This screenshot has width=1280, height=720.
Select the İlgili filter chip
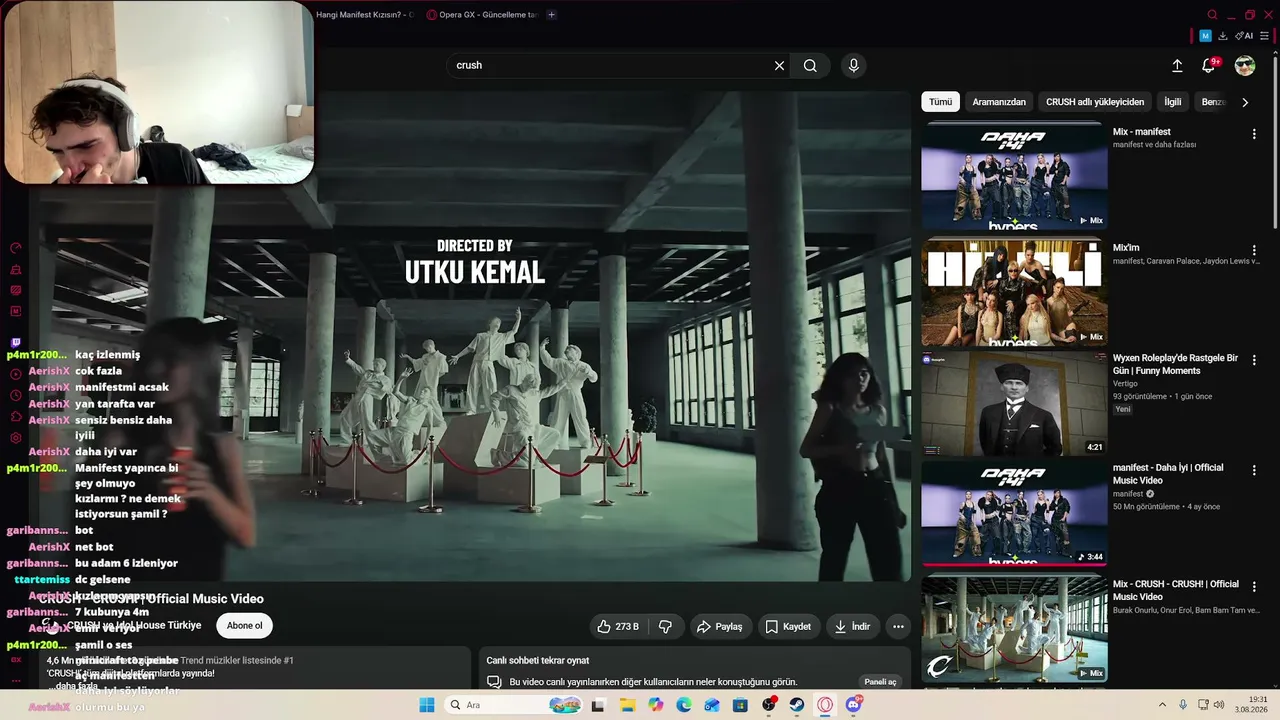(x=1173, y=102)
